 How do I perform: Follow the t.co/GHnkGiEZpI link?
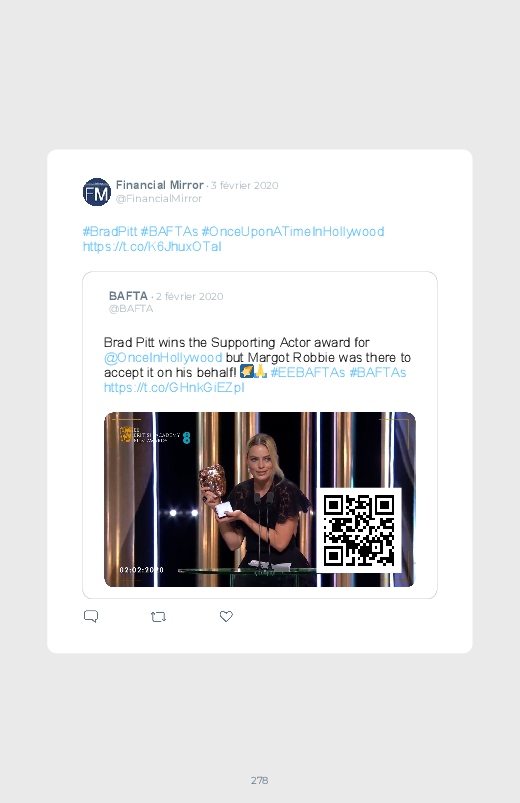(x=174, y=387)
